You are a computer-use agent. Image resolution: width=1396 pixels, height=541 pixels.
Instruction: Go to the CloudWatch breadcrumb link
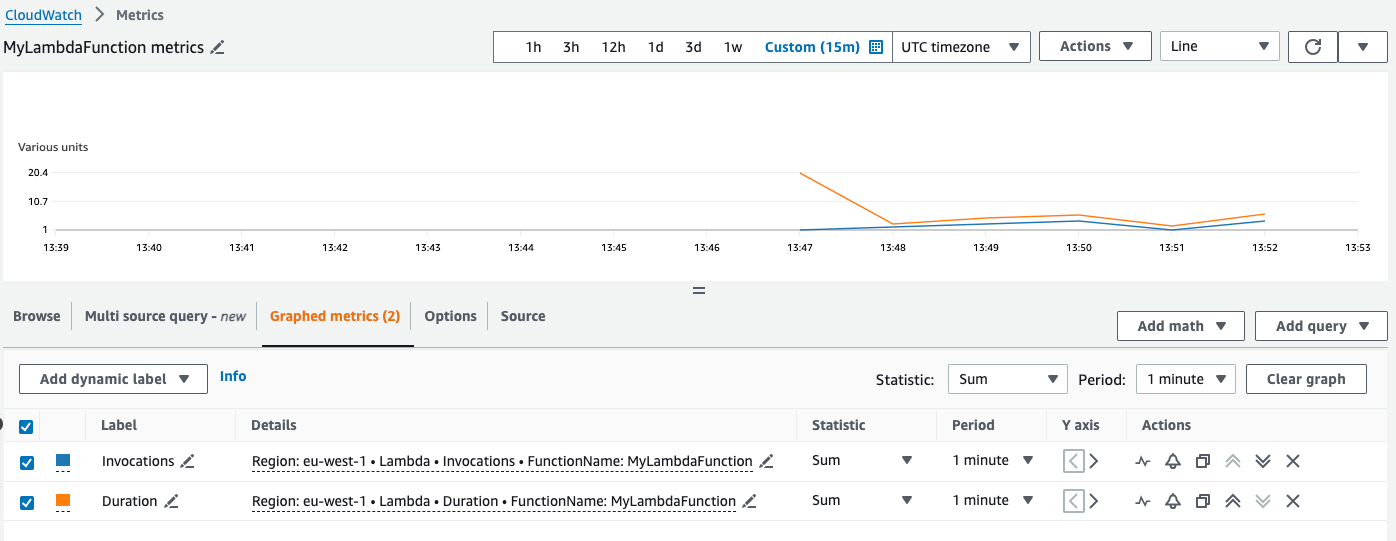point(43,15)
